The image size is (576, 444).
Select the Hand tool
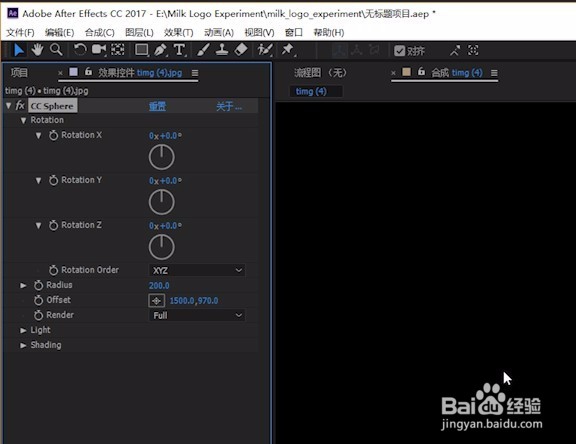tap(37, 50)
